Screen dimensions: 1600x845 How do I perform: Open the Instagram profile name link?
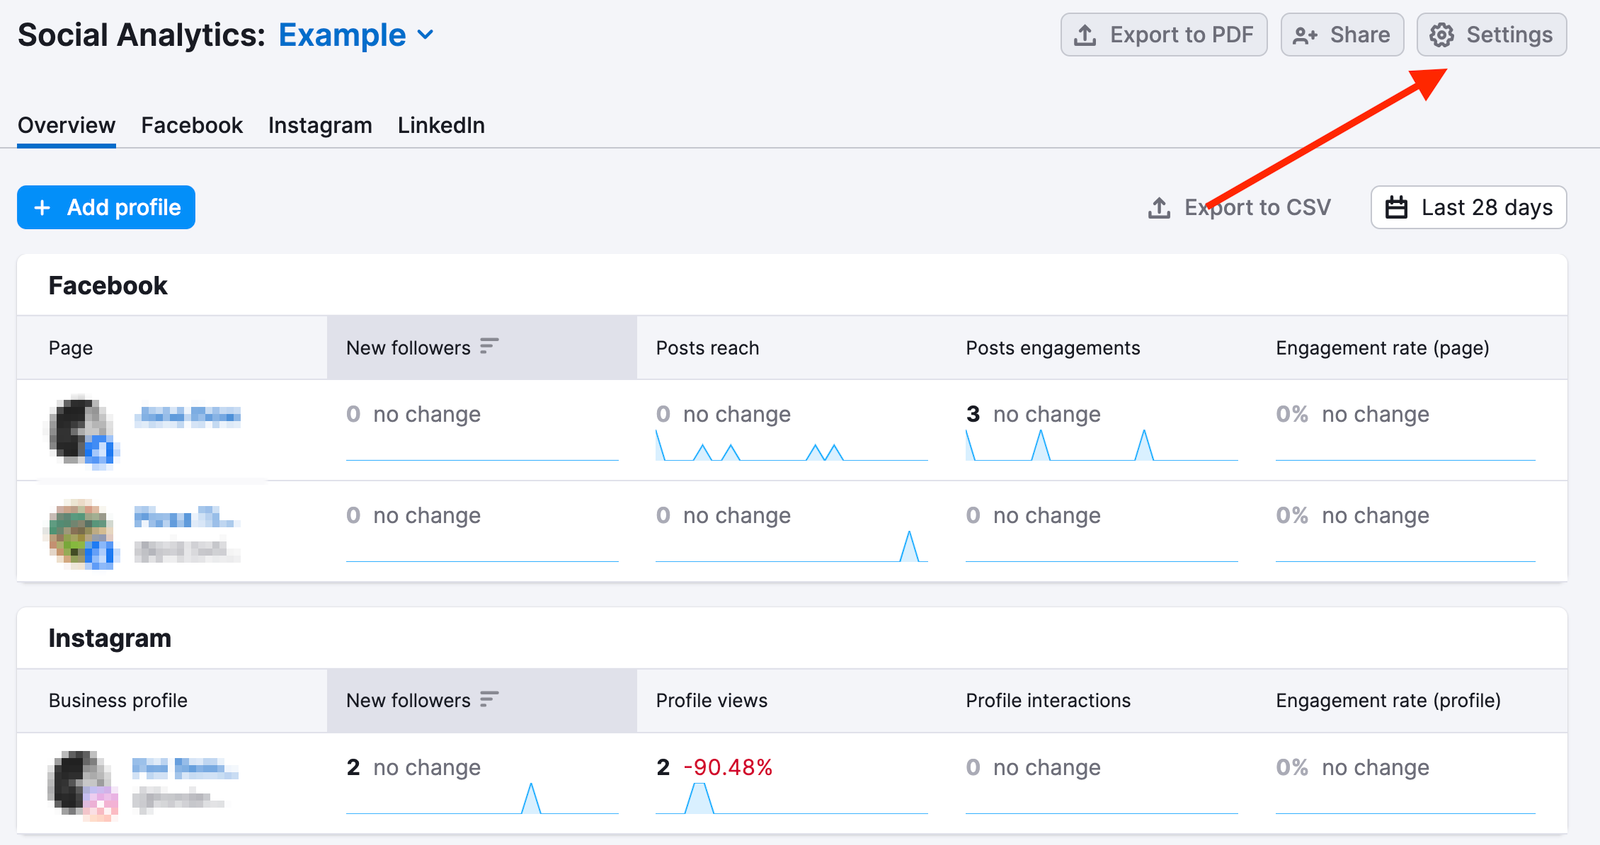[186, 768]
